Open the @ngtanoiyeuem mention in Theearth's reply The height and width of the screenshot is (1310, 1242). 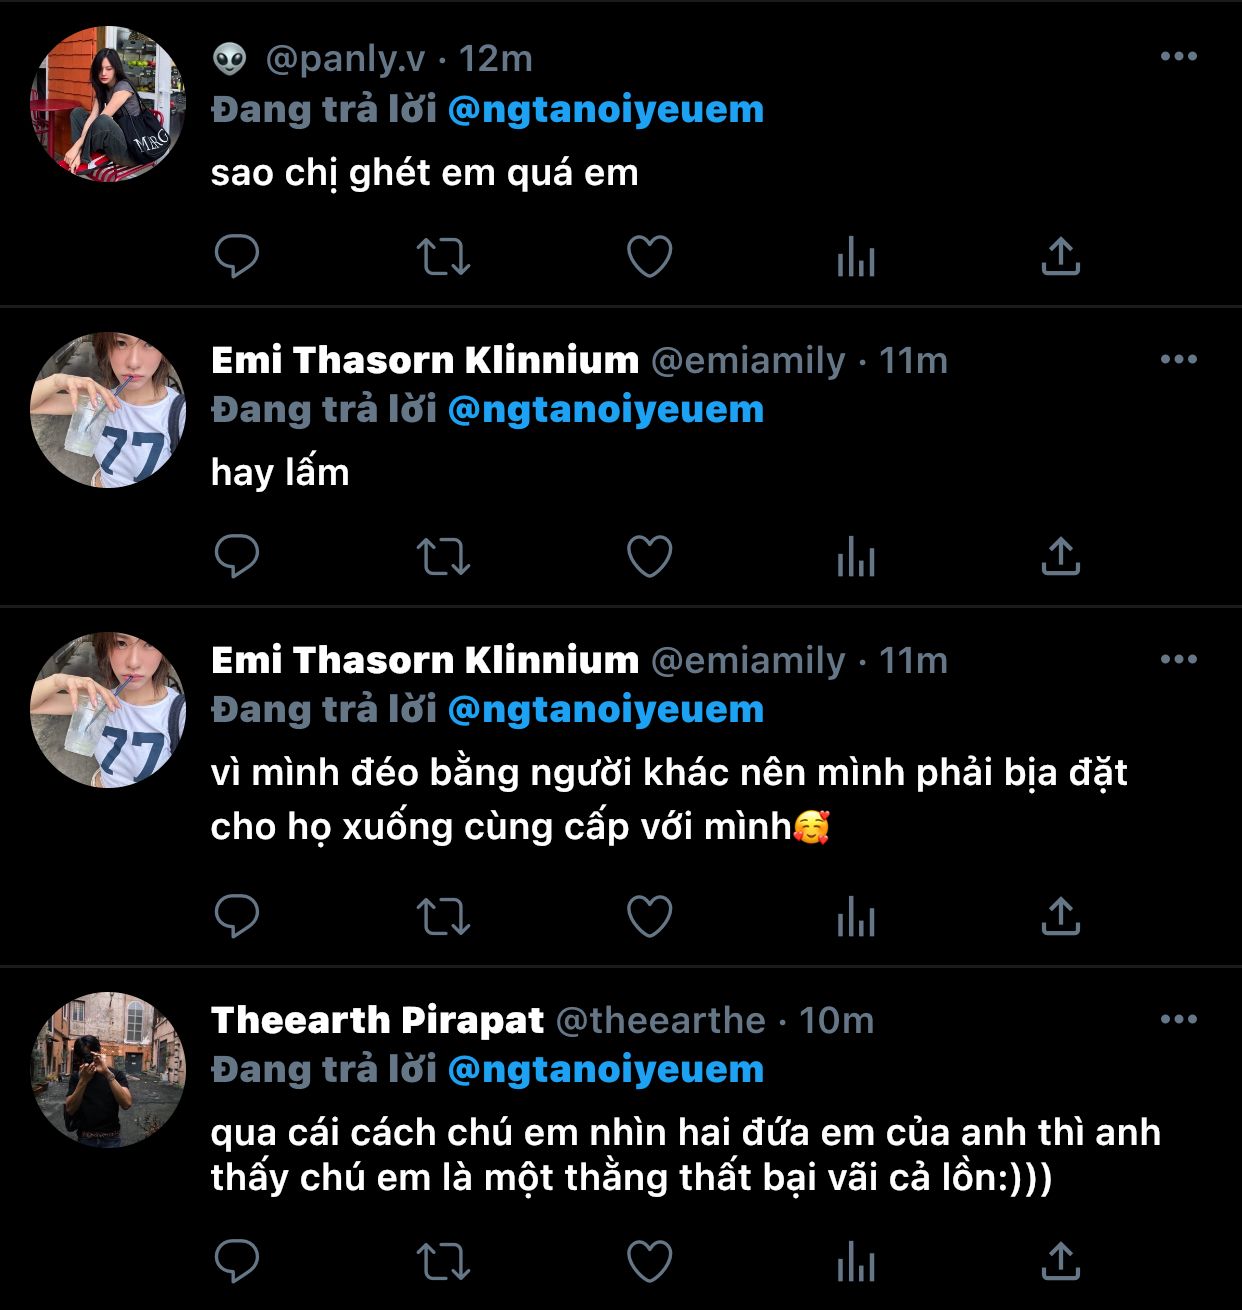coord(605,1070)
